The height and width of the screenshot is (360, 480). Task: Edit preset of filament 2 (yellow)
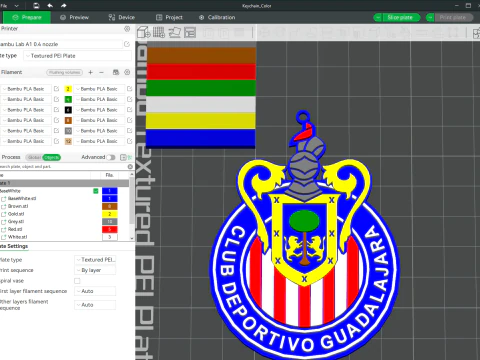click(x=130, y=89)
